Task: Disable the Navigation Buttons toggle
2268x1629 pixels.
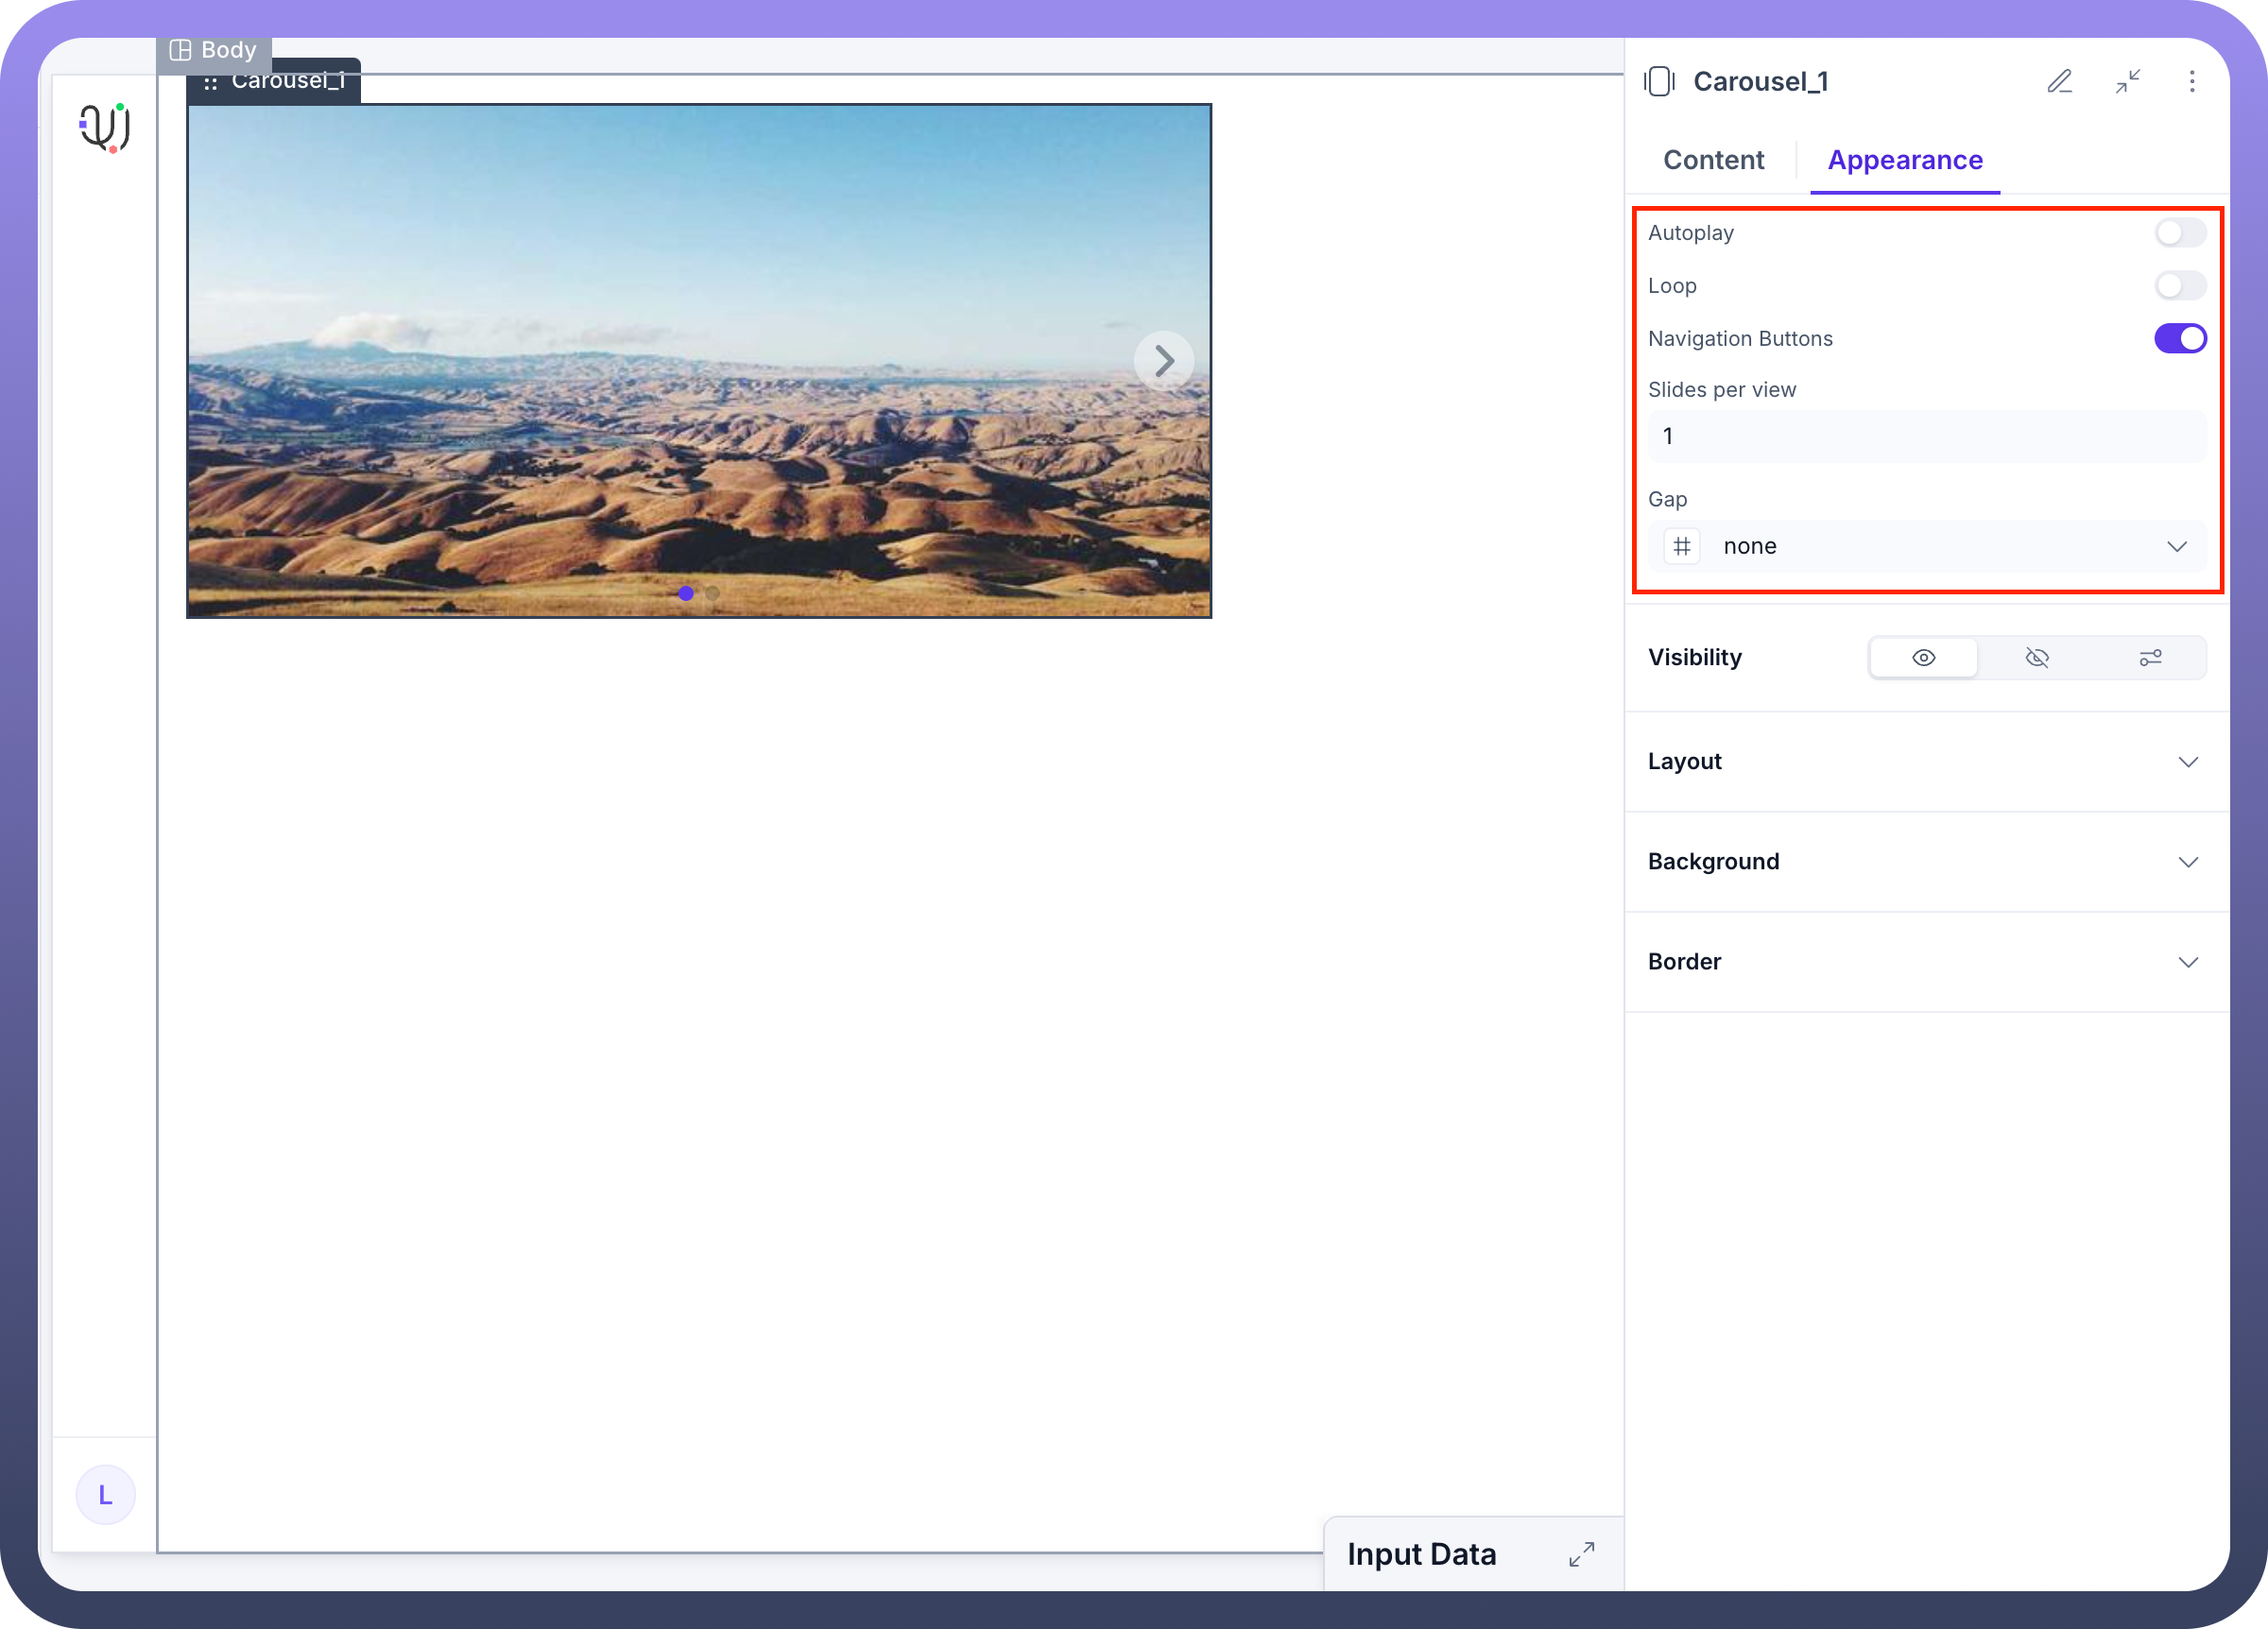Action: pos(2179,339)
